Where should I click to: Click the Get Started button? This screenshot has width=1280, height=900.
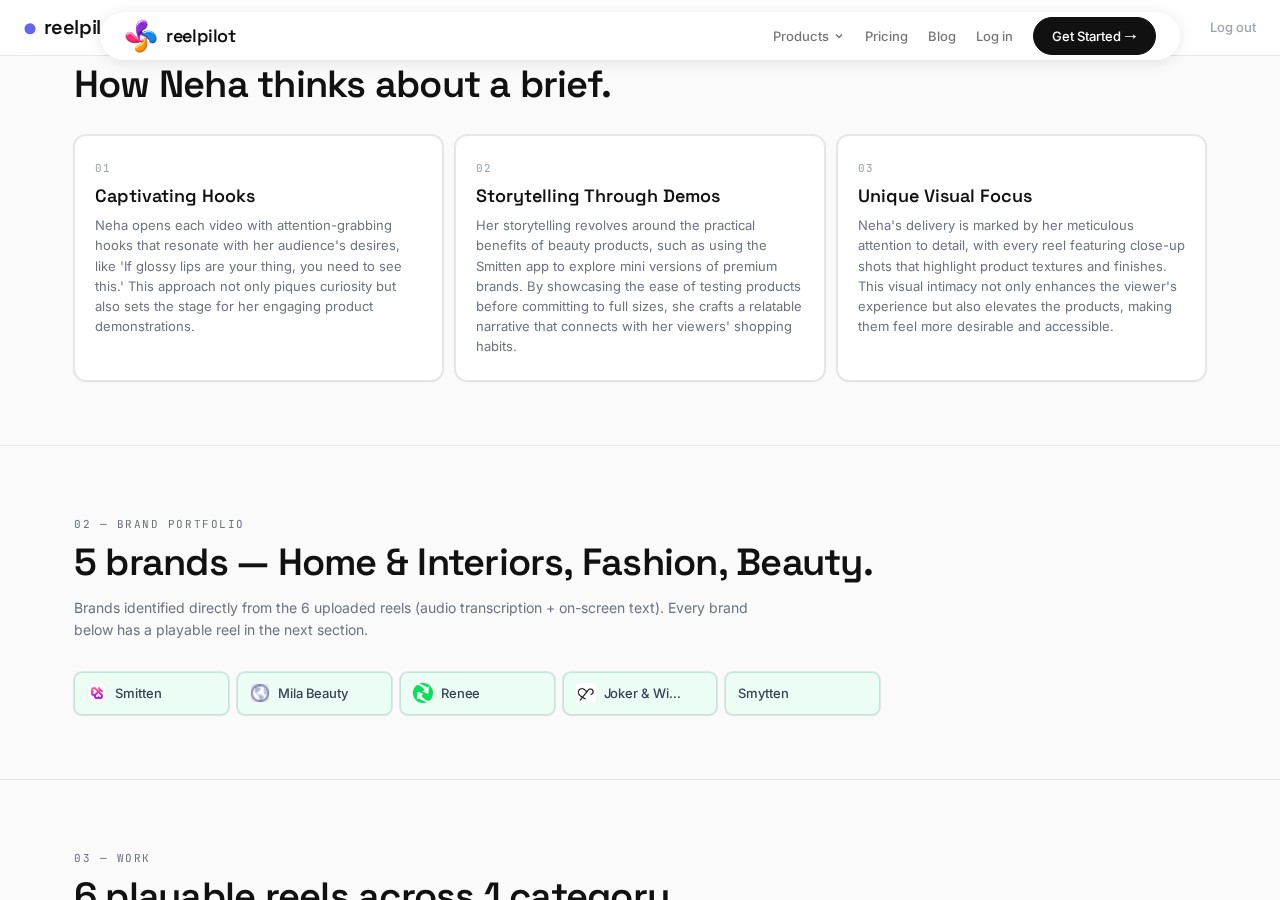coord(1094,36)
